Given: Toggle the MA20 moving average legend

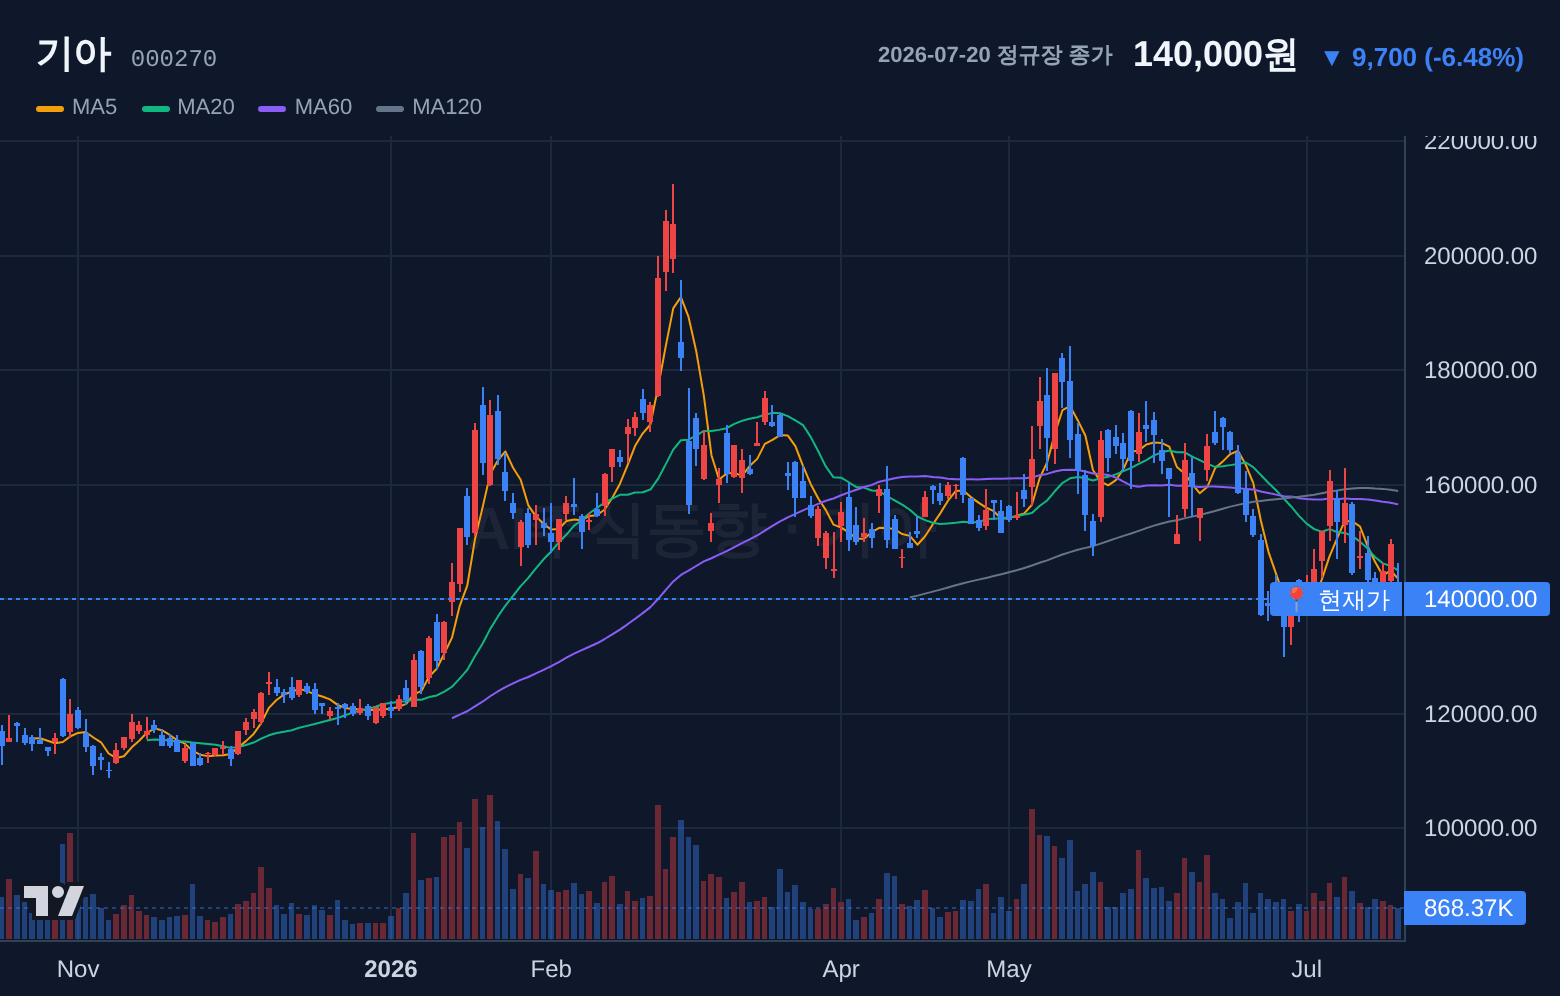Looking at the screenshot, I should click(x=189, y=107).
